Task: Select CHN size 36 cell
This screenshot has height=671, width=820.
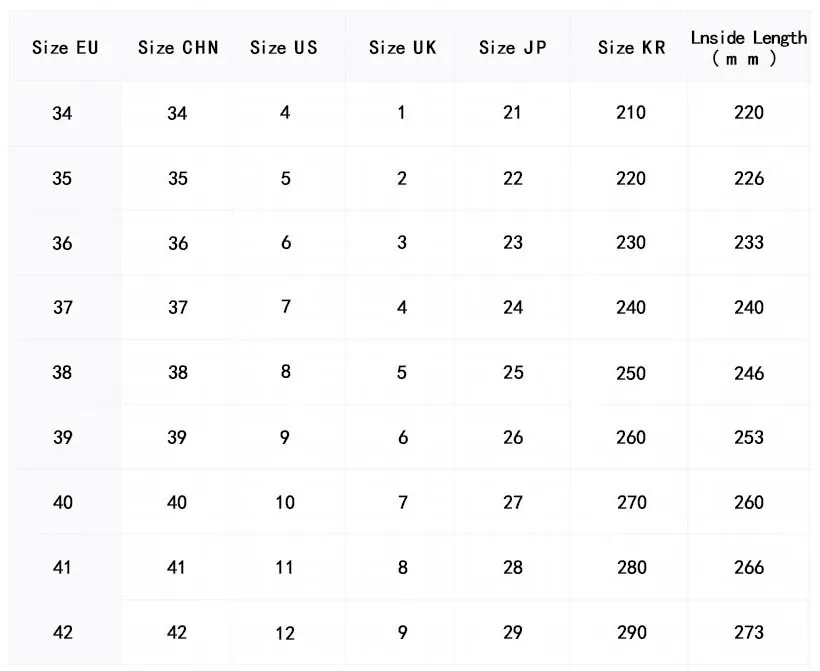Action: tap(178, 243)
